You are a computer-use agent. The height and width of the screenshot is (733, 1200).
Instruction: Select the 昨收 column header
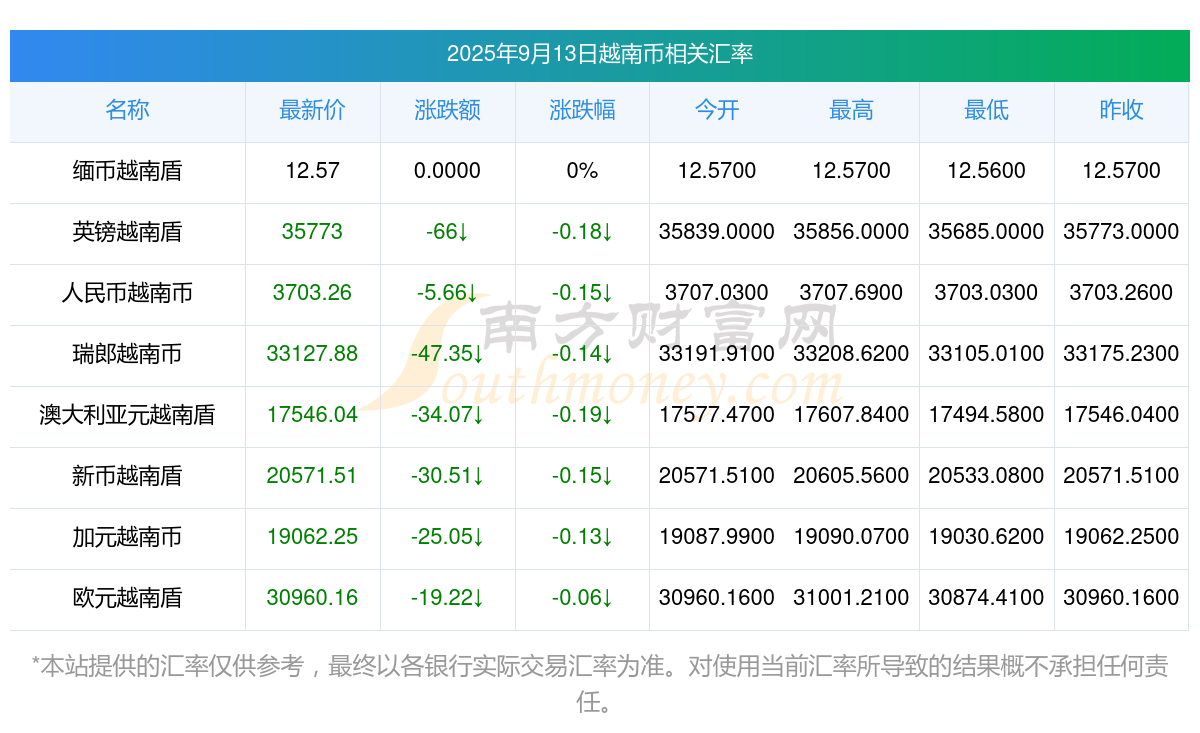1121,111
